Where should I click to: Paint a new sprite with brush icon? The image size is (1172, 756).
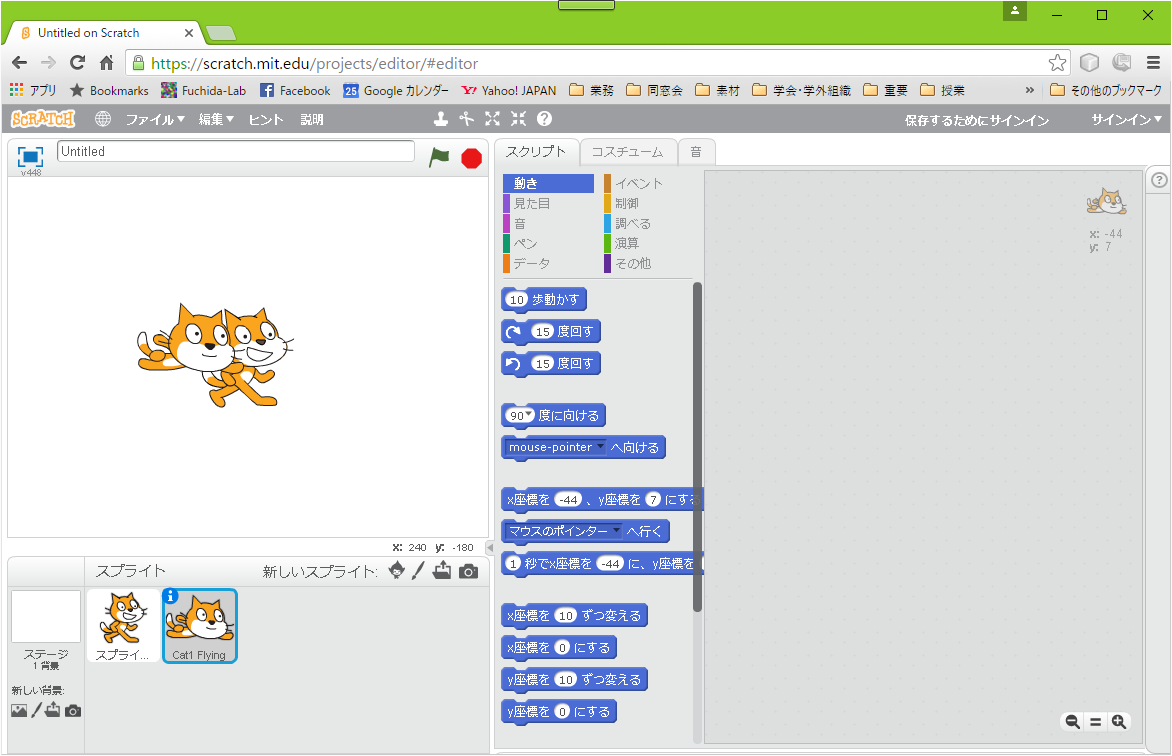point(419,571)
